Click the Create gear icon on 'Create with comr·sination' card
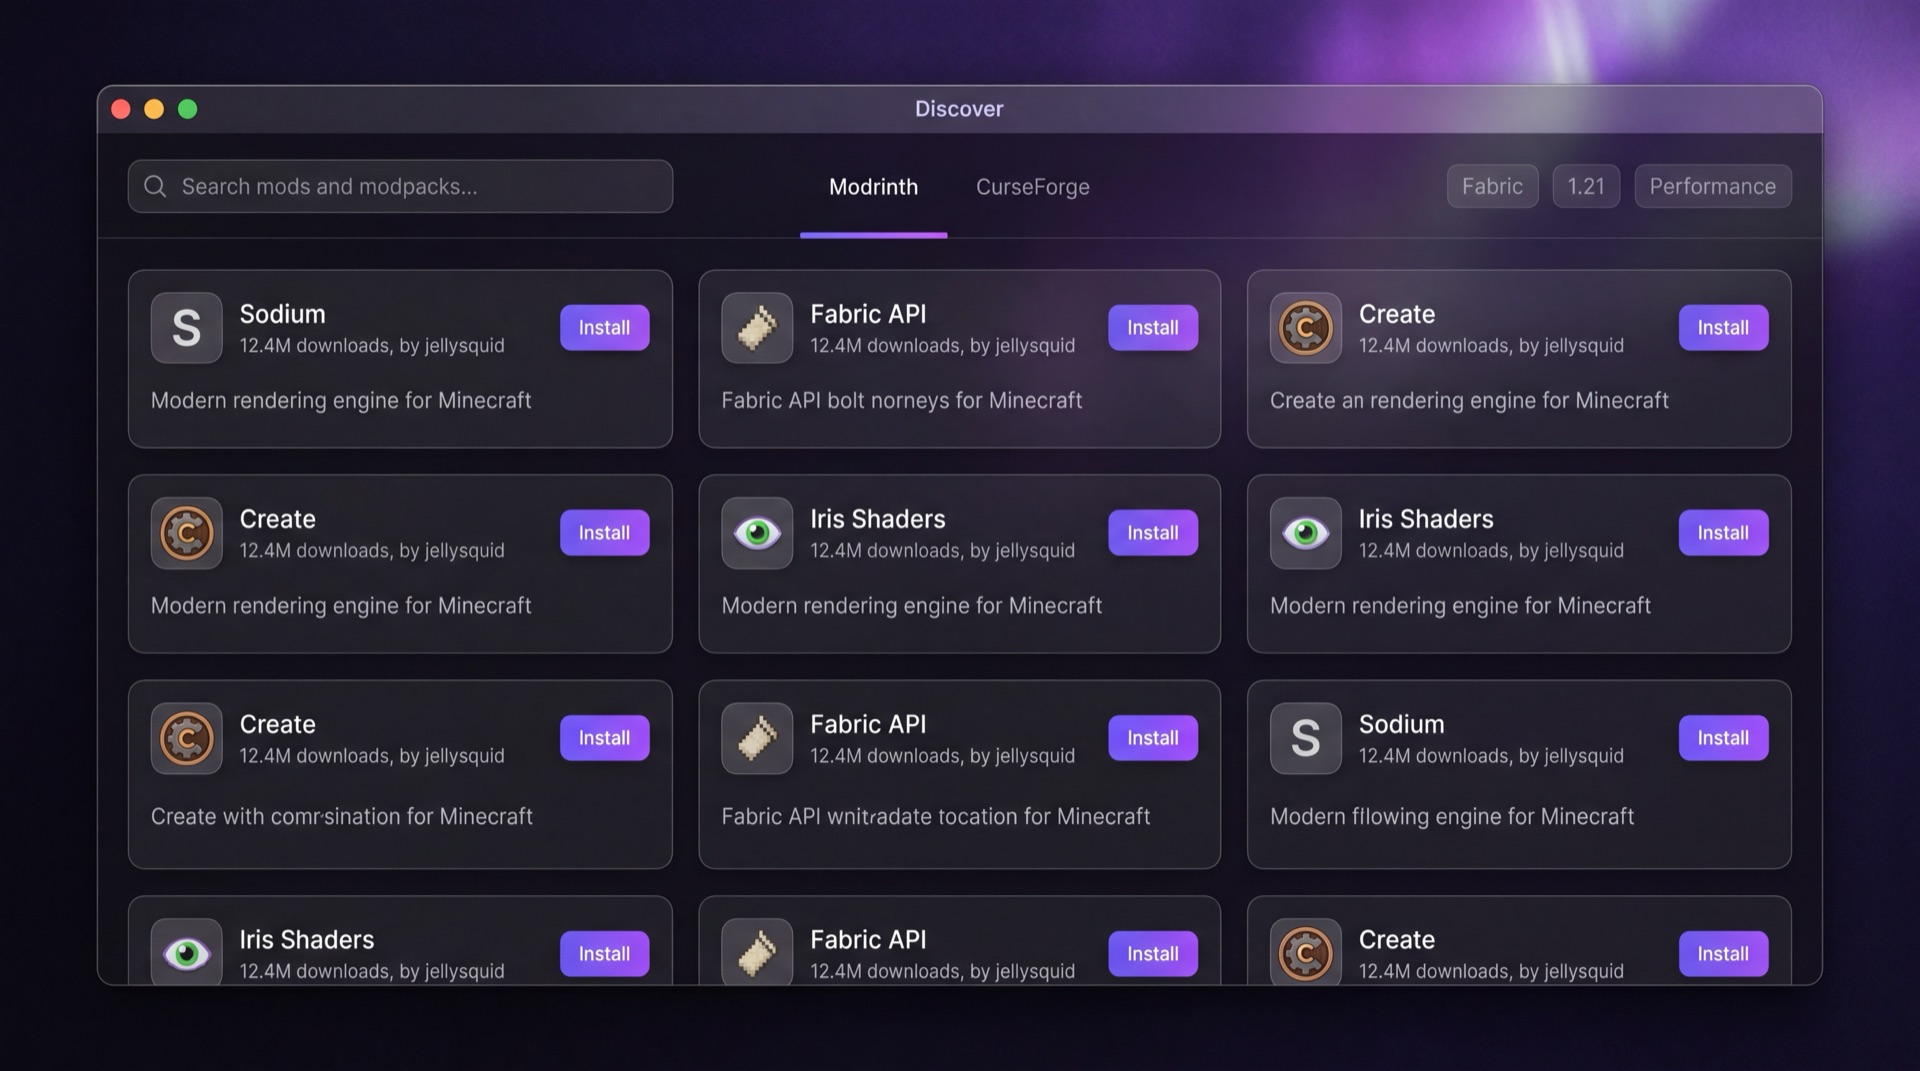1920x1071 pixels. pyautogui.click(x=187, y=738)
